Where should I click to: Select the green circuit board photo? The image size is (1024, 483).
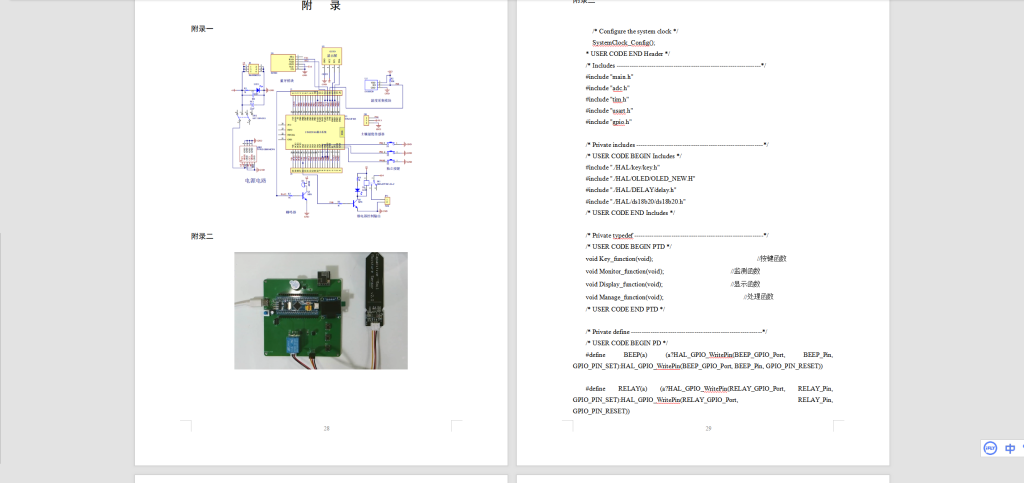pos(321,310)
